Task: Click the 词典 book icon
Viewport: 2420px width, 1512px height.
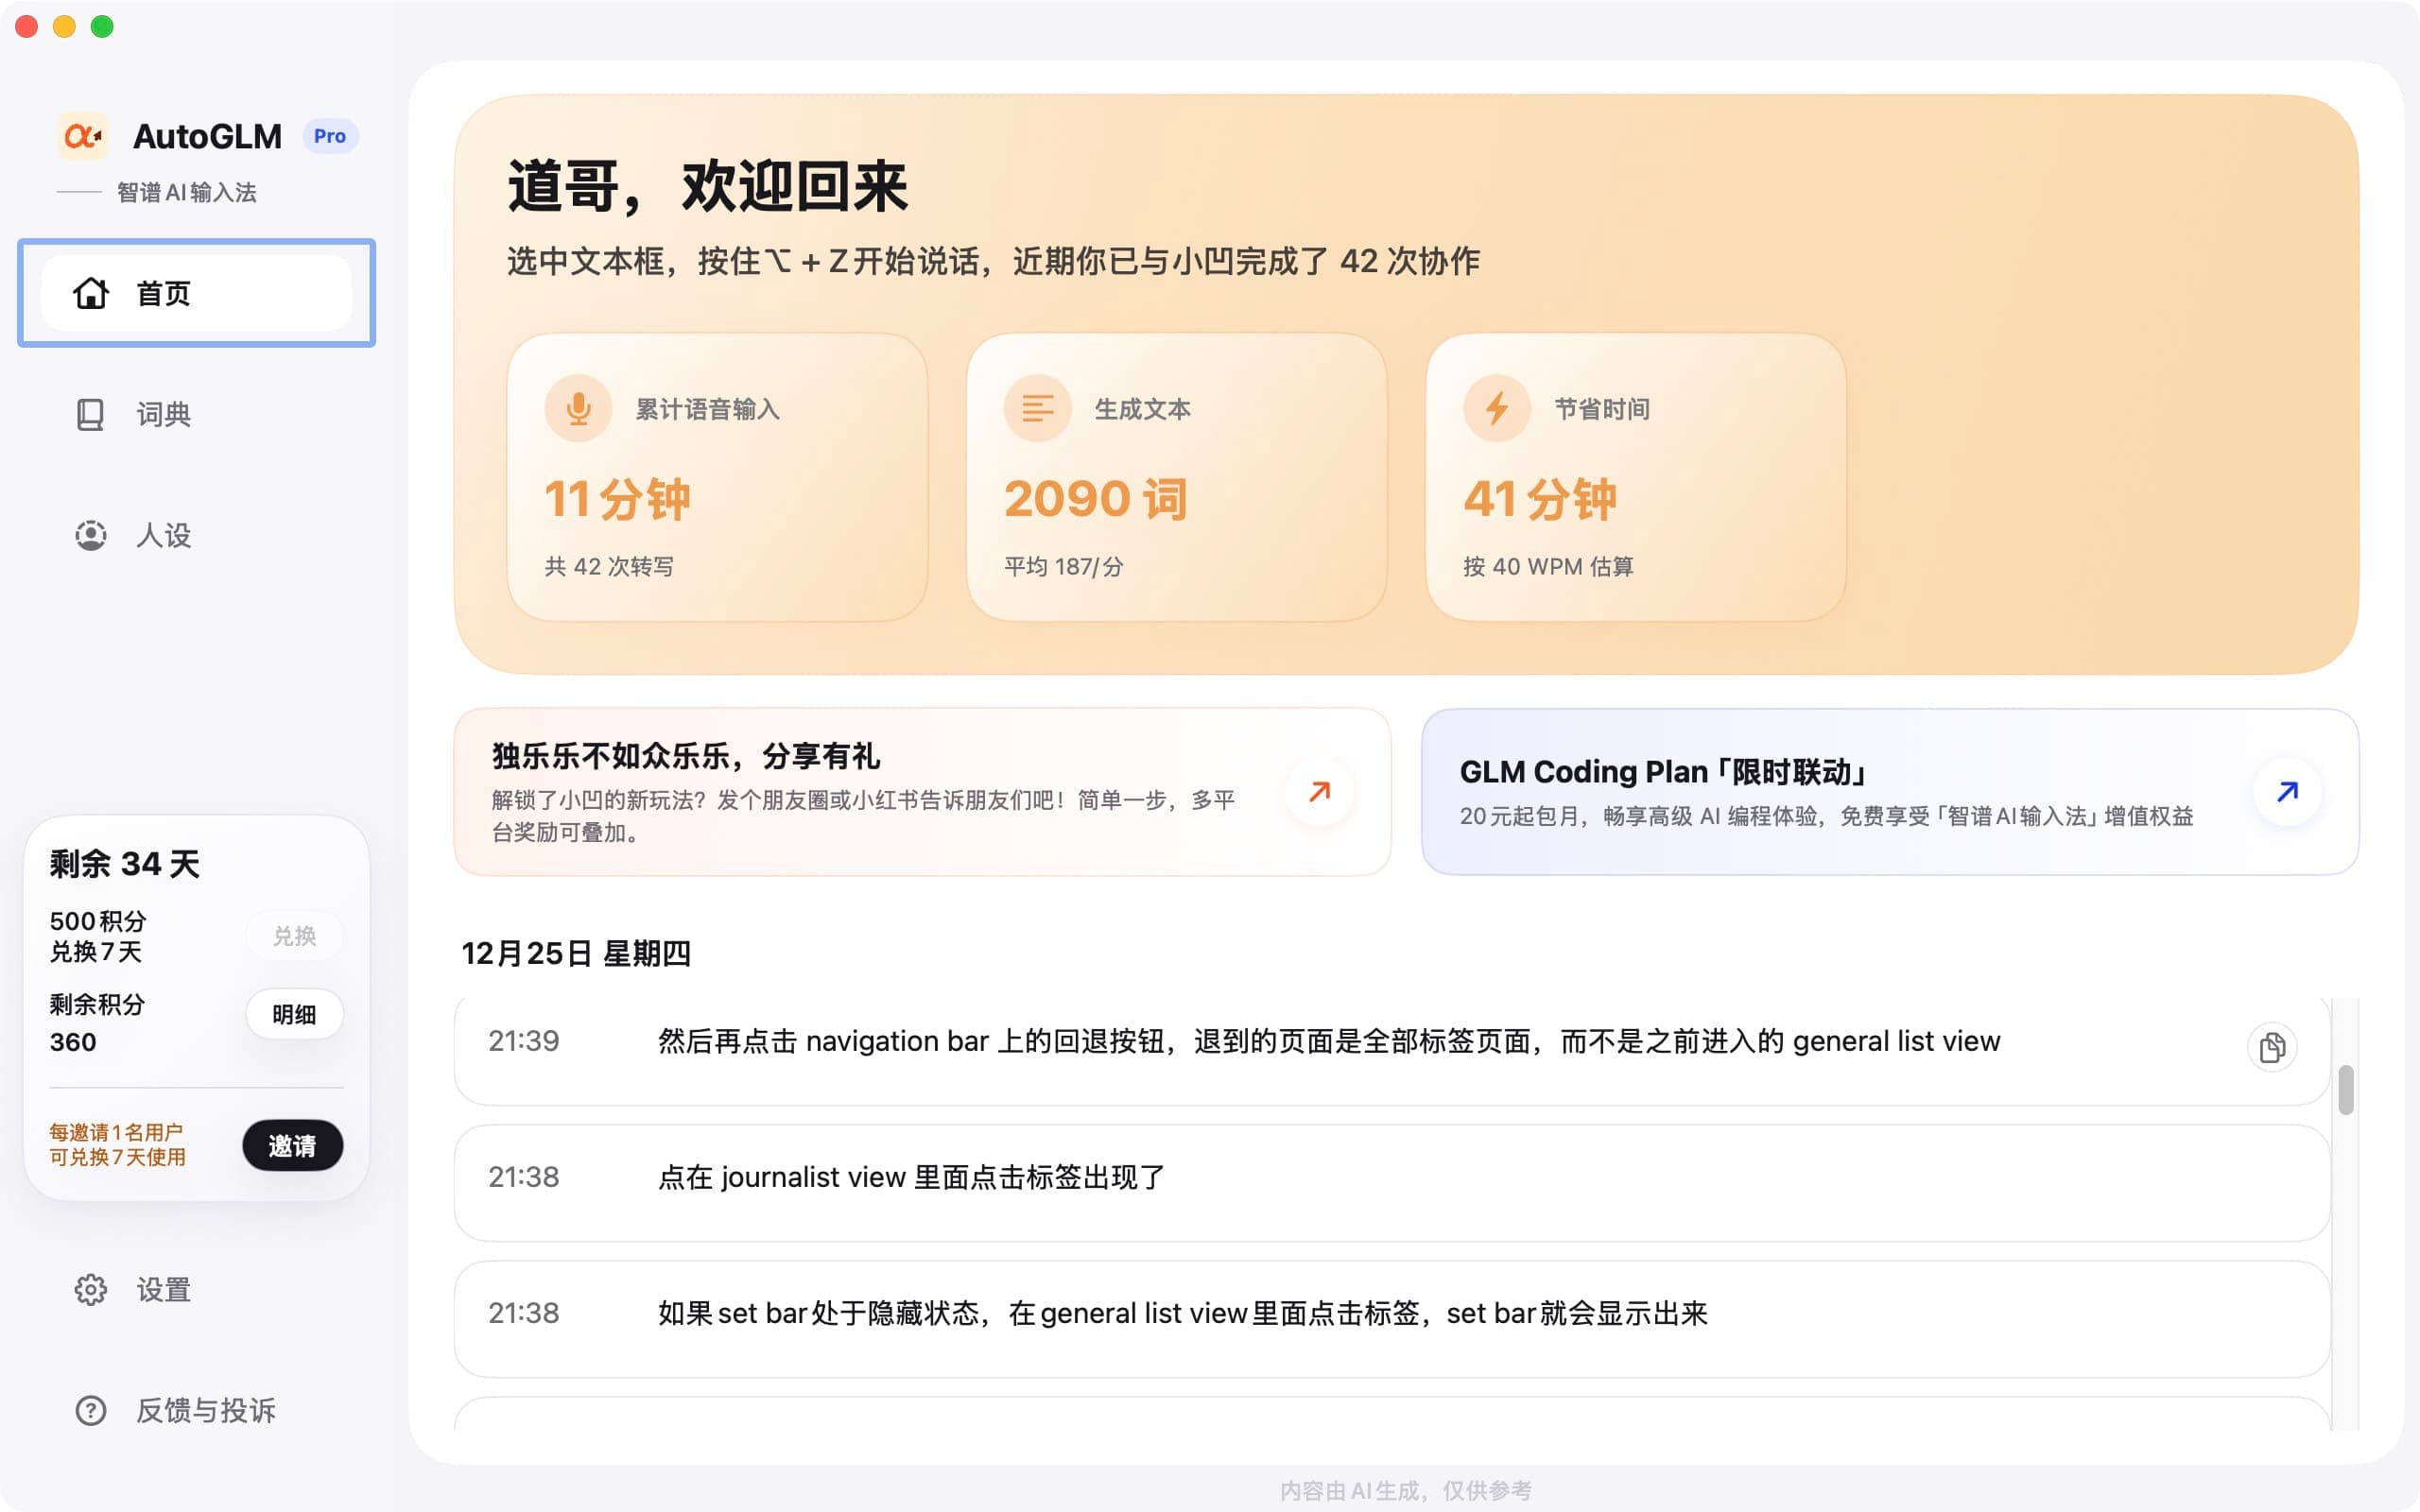Action: [x=90, y=414]
